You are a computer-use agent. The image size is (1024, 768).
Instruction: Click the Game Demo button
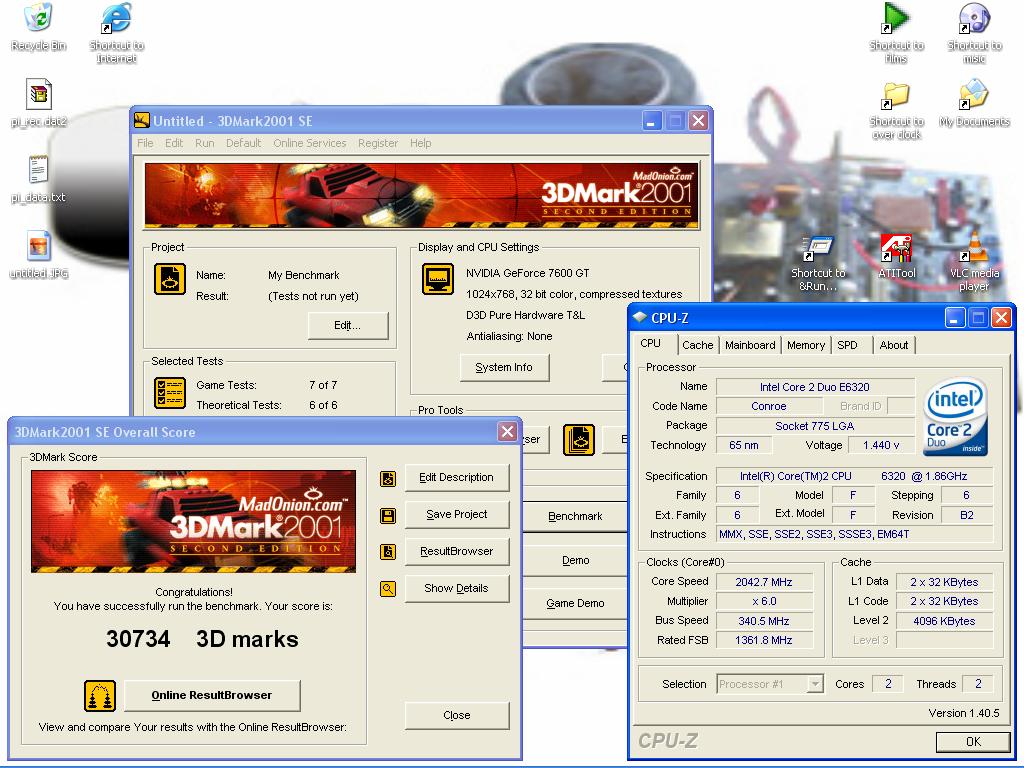(575, 604)
